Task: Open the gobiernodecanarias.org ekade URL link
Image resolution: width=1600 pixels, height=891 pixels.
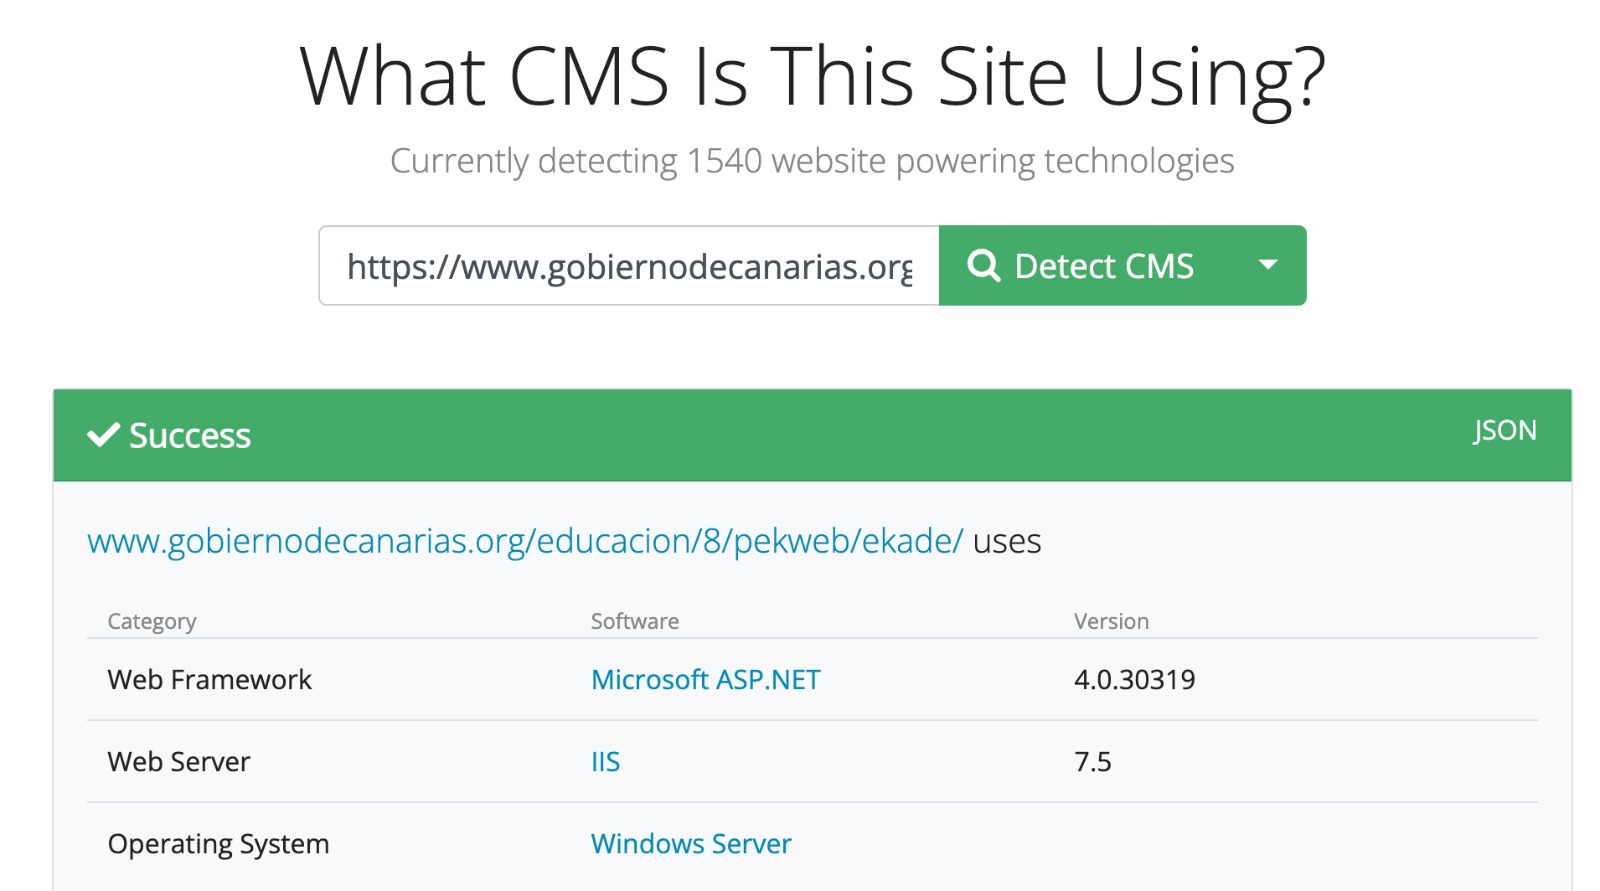Action: pos(525,541)
